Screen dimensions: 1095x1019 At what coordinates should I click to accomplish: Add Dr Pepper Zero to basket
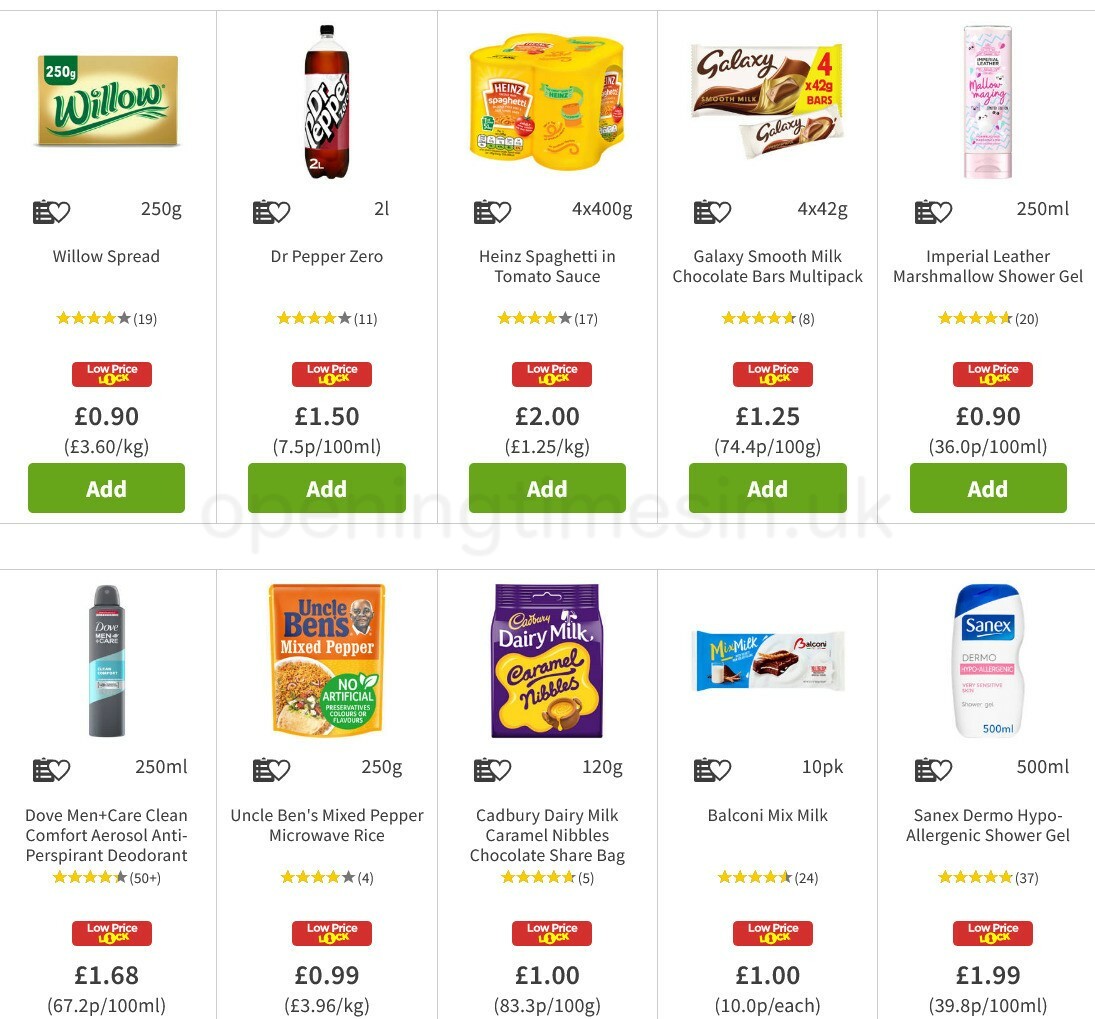pyautogui.click(x=327, y=488)
